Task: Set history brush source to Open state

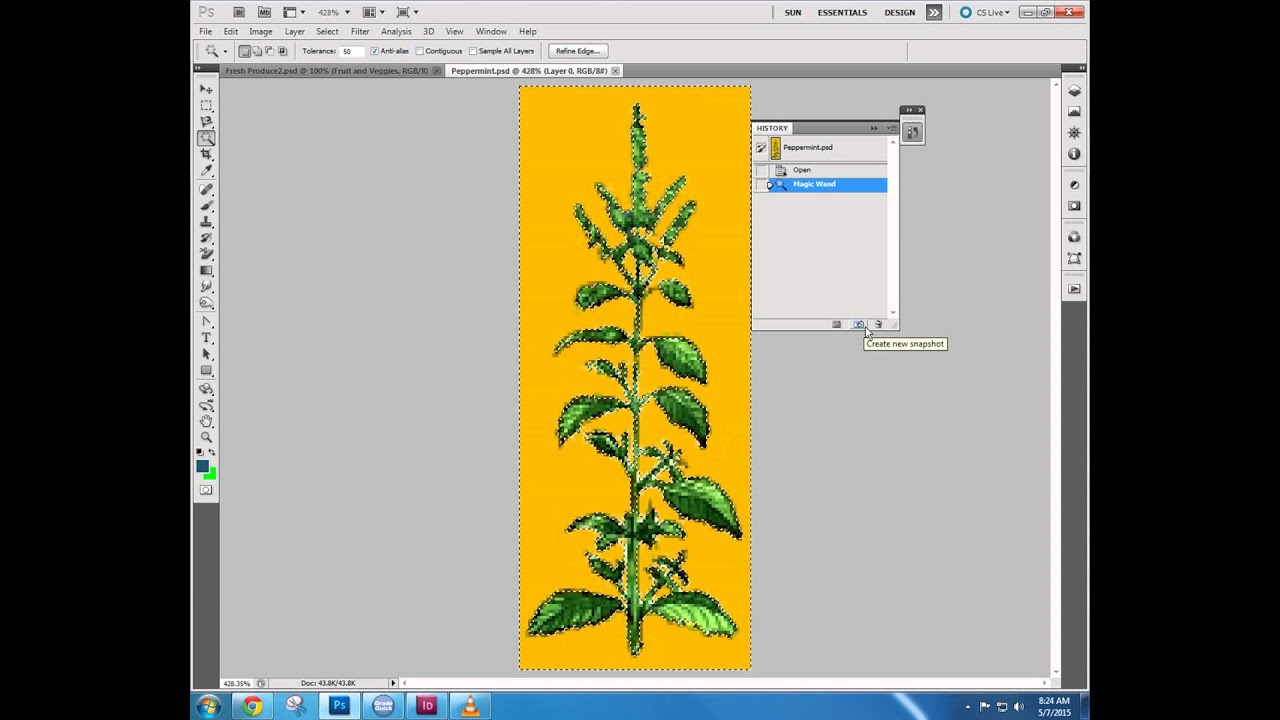Action: pyautogui.click(x=762, y=170)
